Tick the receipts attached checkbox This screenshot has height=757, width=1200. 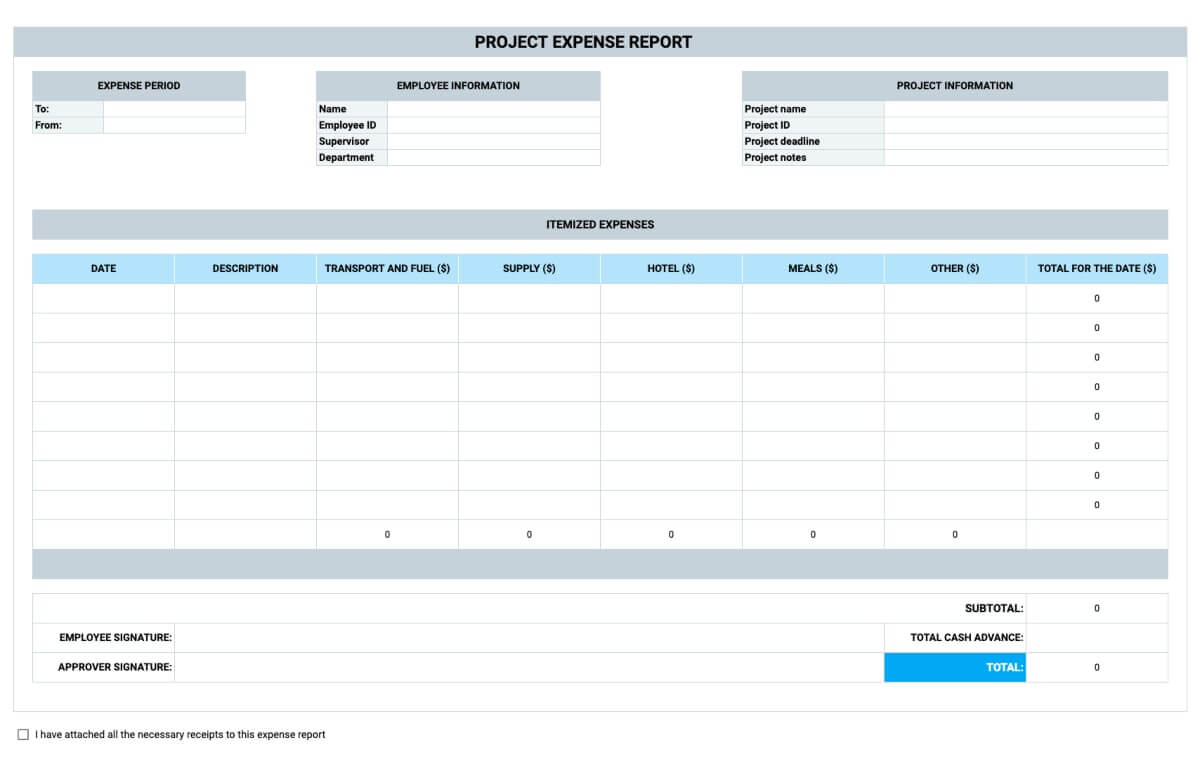(x=23, y=735)
